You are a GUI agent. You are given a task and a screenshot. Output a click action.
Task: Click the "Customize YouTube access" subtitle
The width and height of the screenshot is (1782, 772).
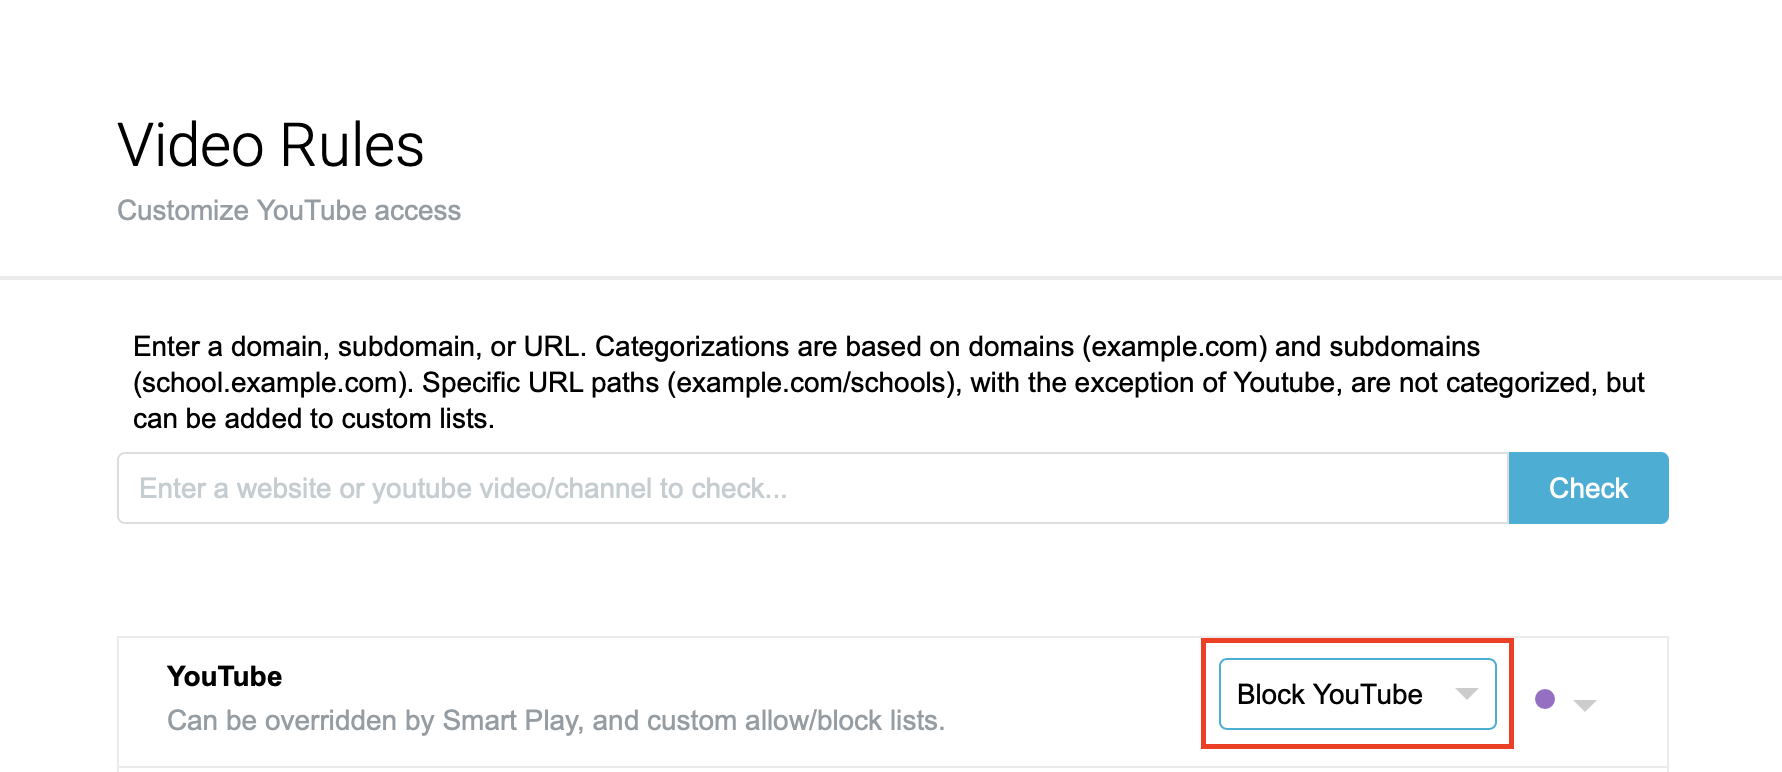point(289,211)
